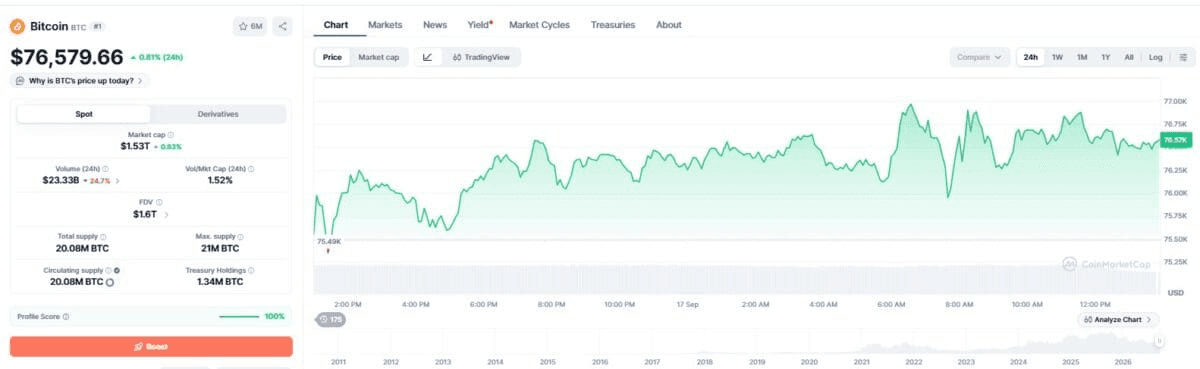This screenshot has height=369, width=1200.
Task: Click the Treasury Holdings info icon
Action: pos(251,270)
